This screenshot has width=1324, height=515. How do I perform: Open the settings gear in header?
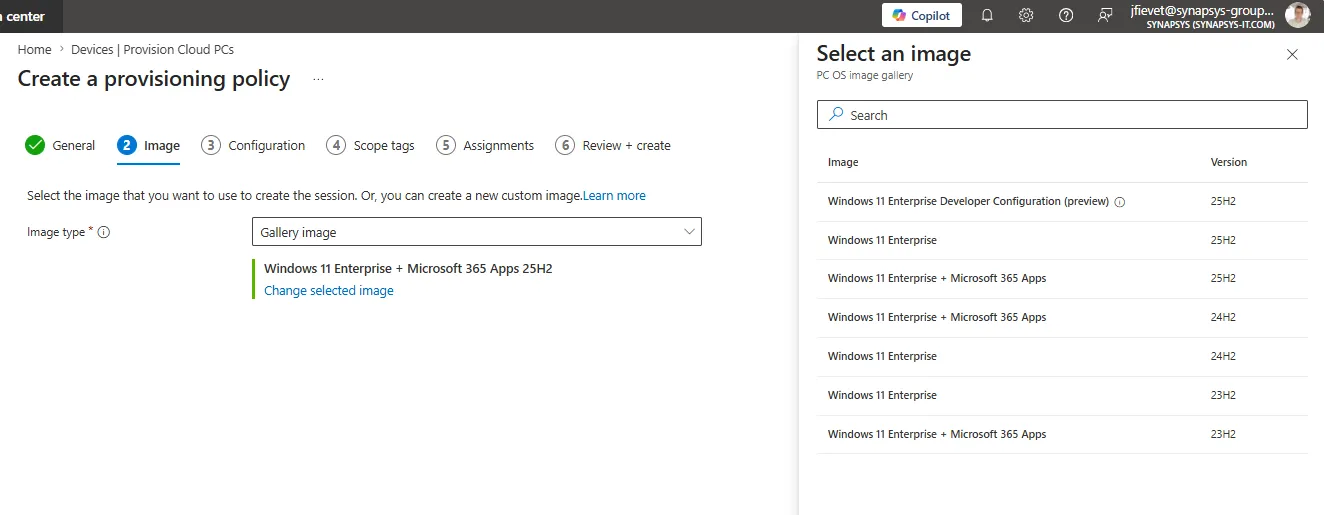pyautogui.click(x=1026, y=15)
